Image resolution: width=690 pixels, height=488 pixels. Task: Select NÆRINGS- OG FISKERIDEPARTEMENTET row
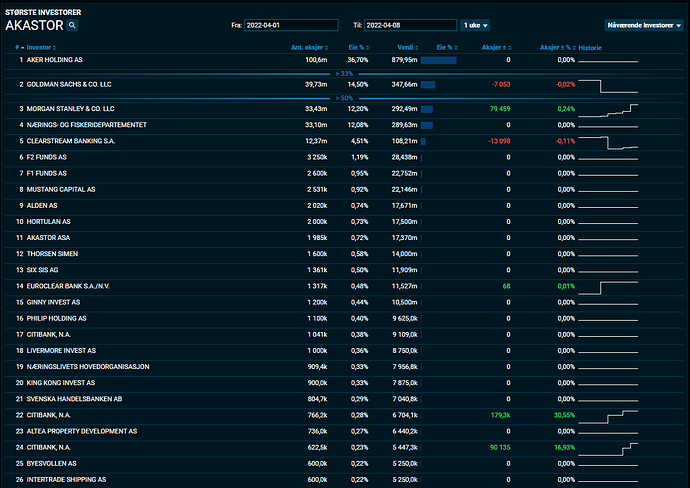(x=345, y=125)
